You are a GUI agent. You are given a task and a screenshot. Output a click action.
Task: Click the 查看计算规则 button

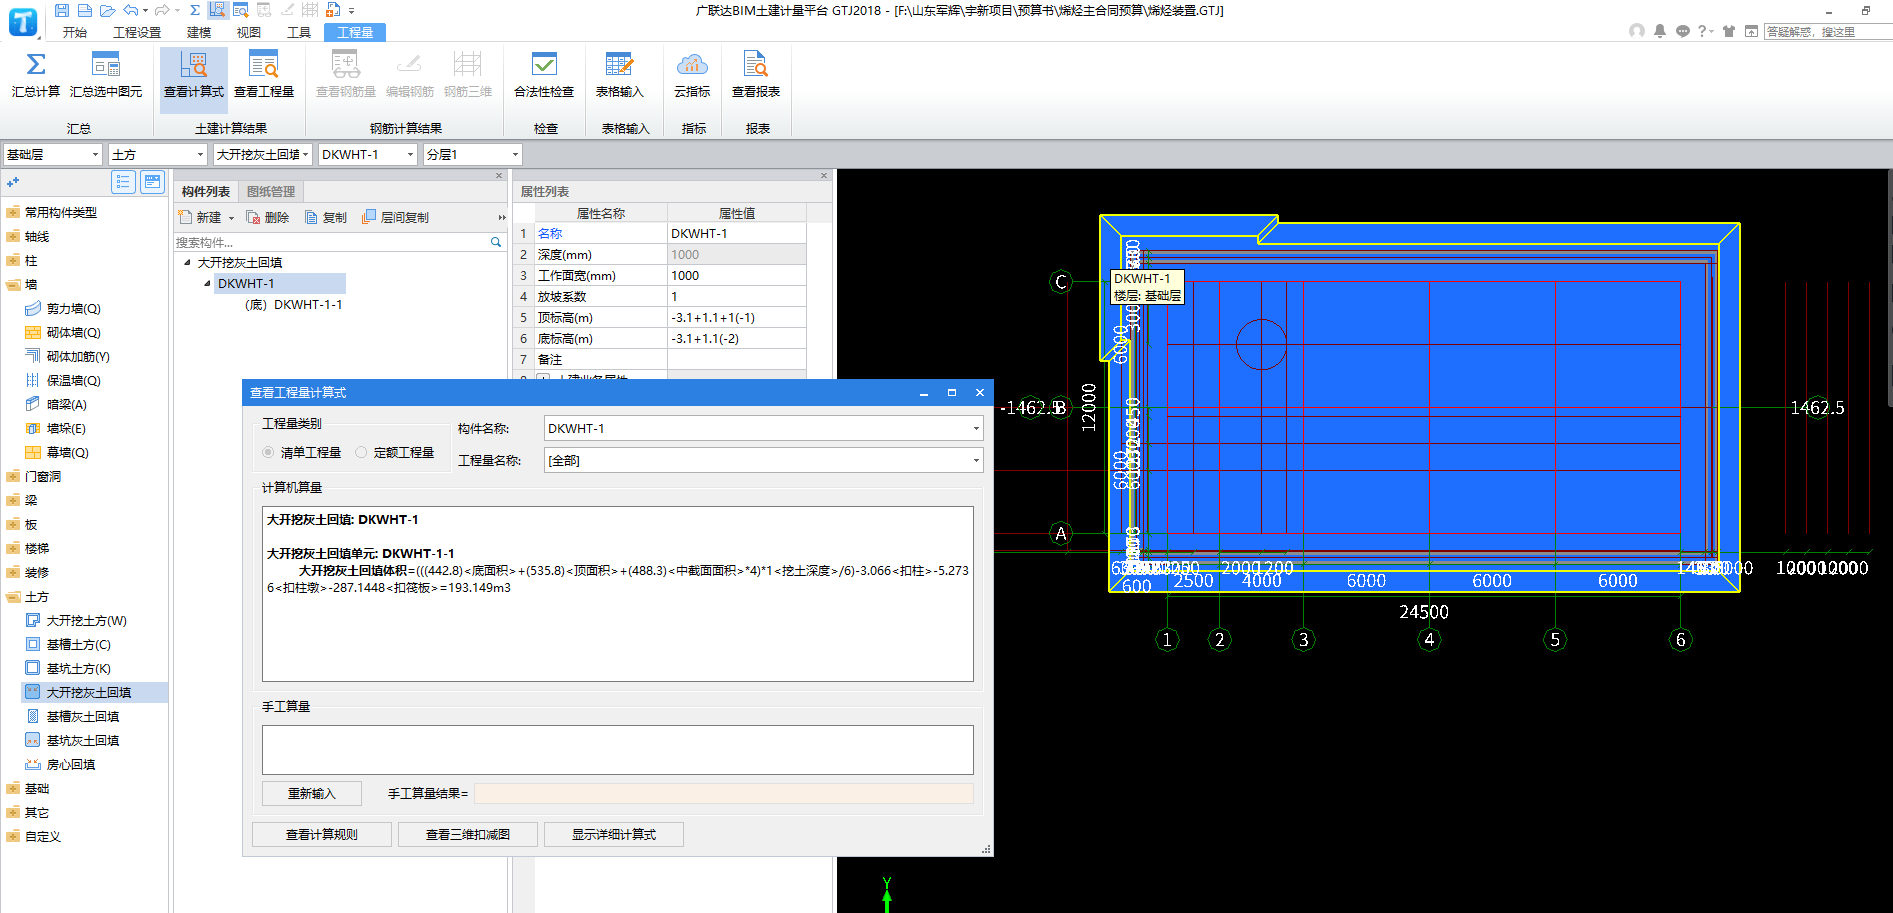[x=322, y=834]
